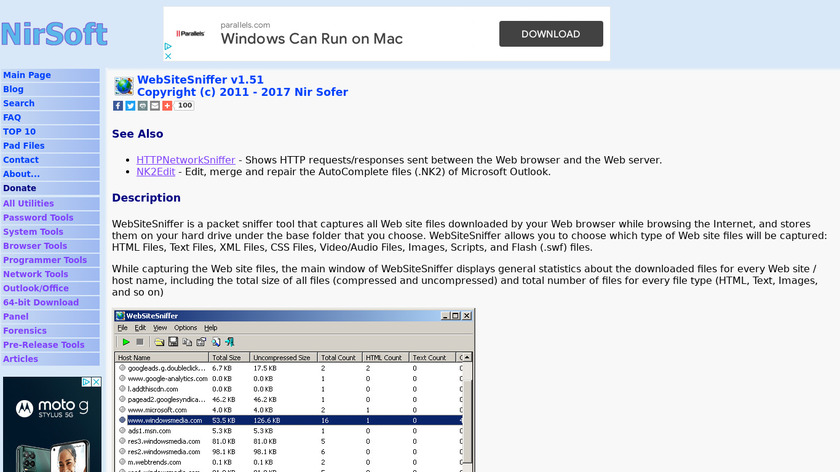The image size is (840, 472).
Task: Open the NK2Edit link
Action: pos(156,172)
